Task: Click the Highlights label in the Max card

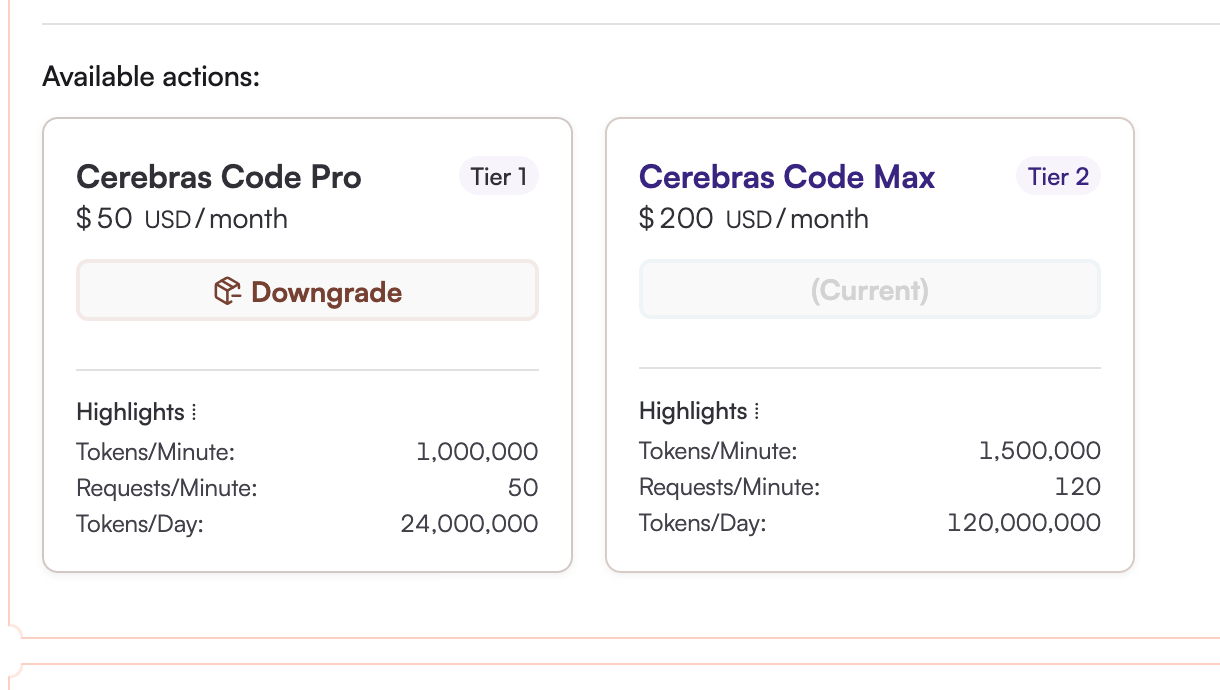Action: 693,411
